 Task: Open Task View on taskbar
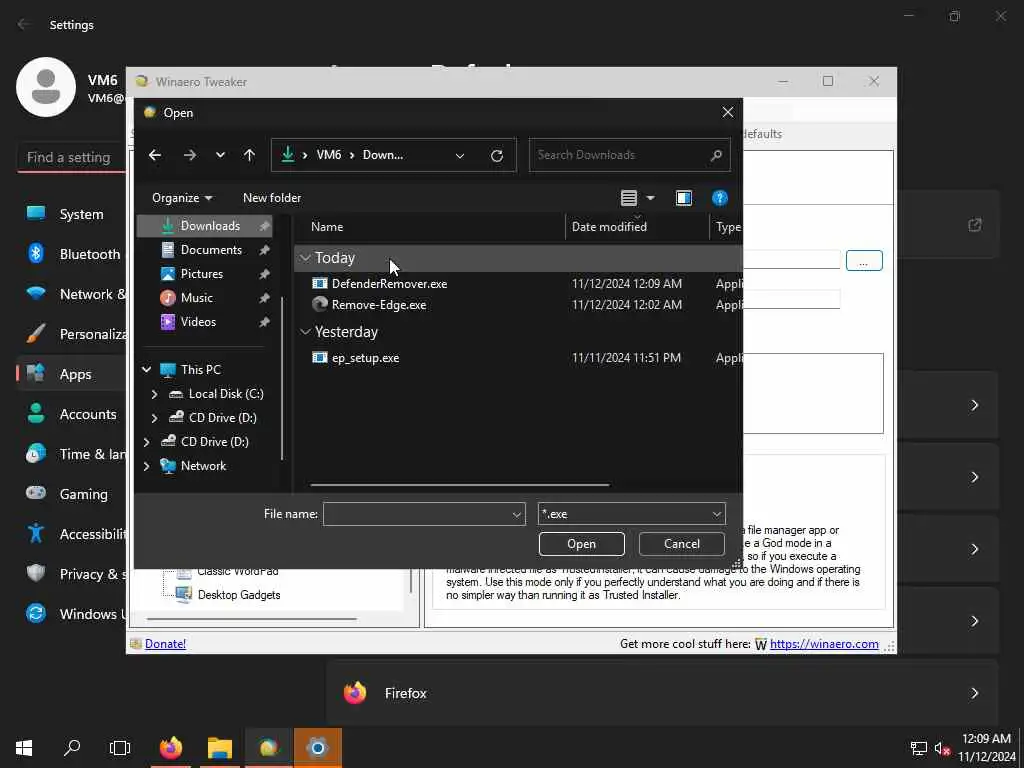[120, 748]
